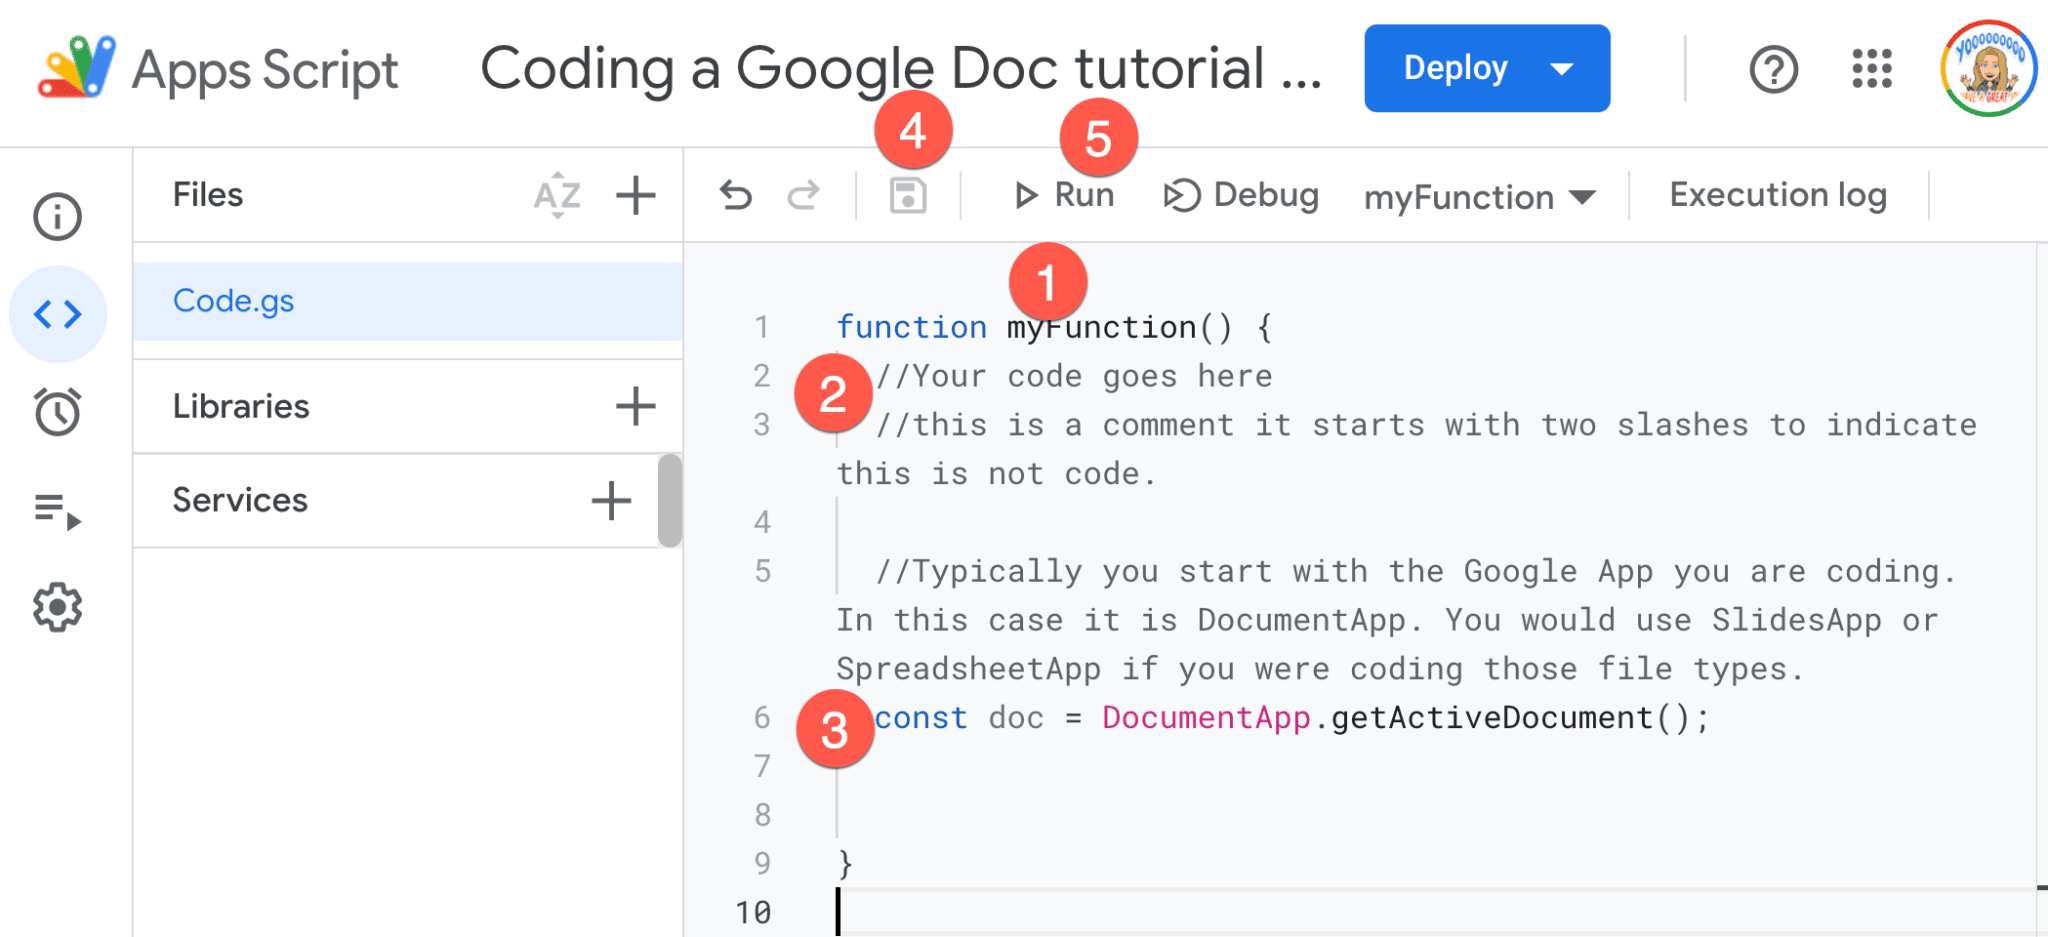Open Triggers alarm clock icon
The width and height of the screenshot is (2048, 937).
pos(57,411)
